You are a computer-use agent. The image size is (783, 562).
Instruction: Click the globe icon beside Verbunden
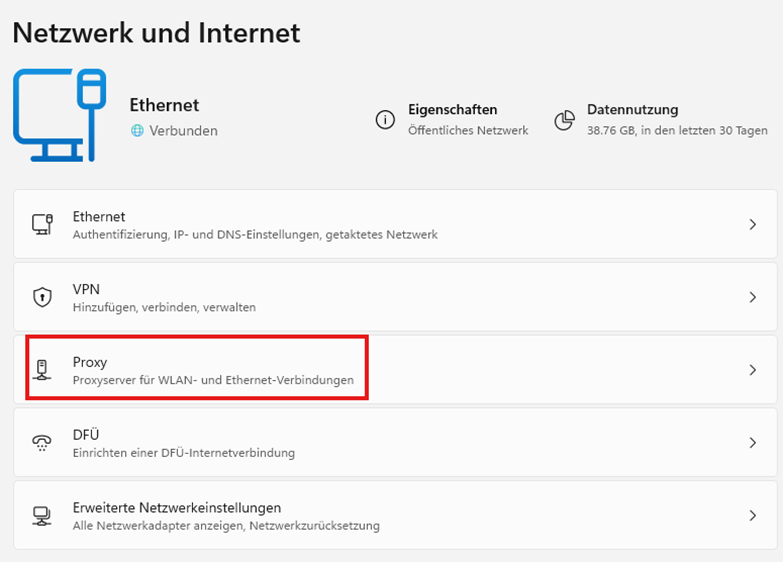coord(137,131)
